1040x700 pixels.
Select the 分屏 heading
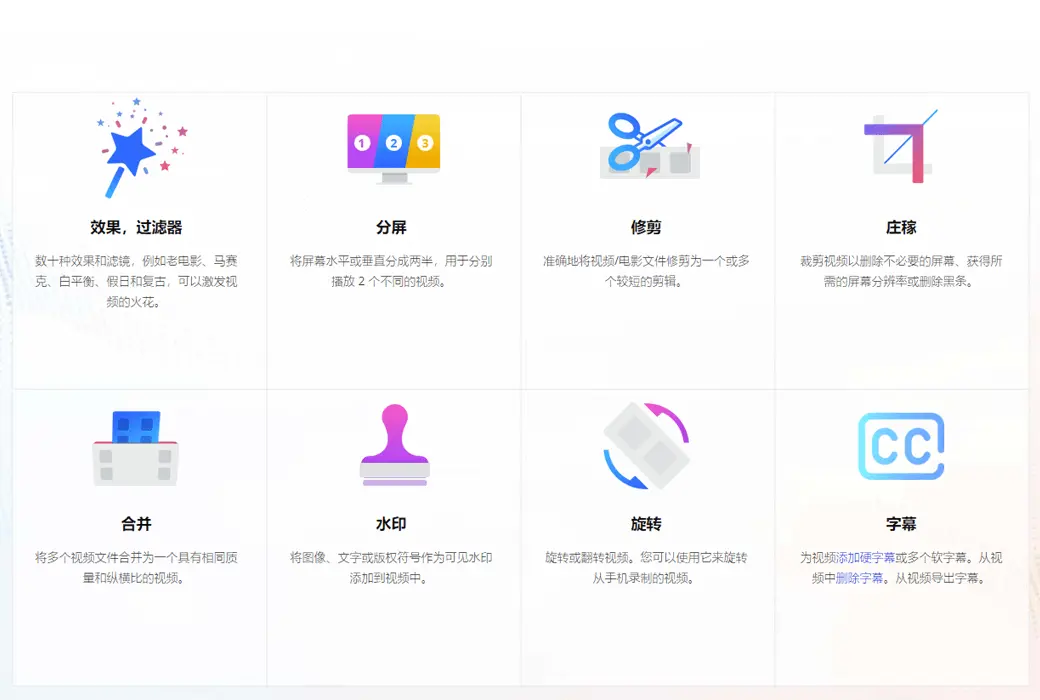[391, 228]
